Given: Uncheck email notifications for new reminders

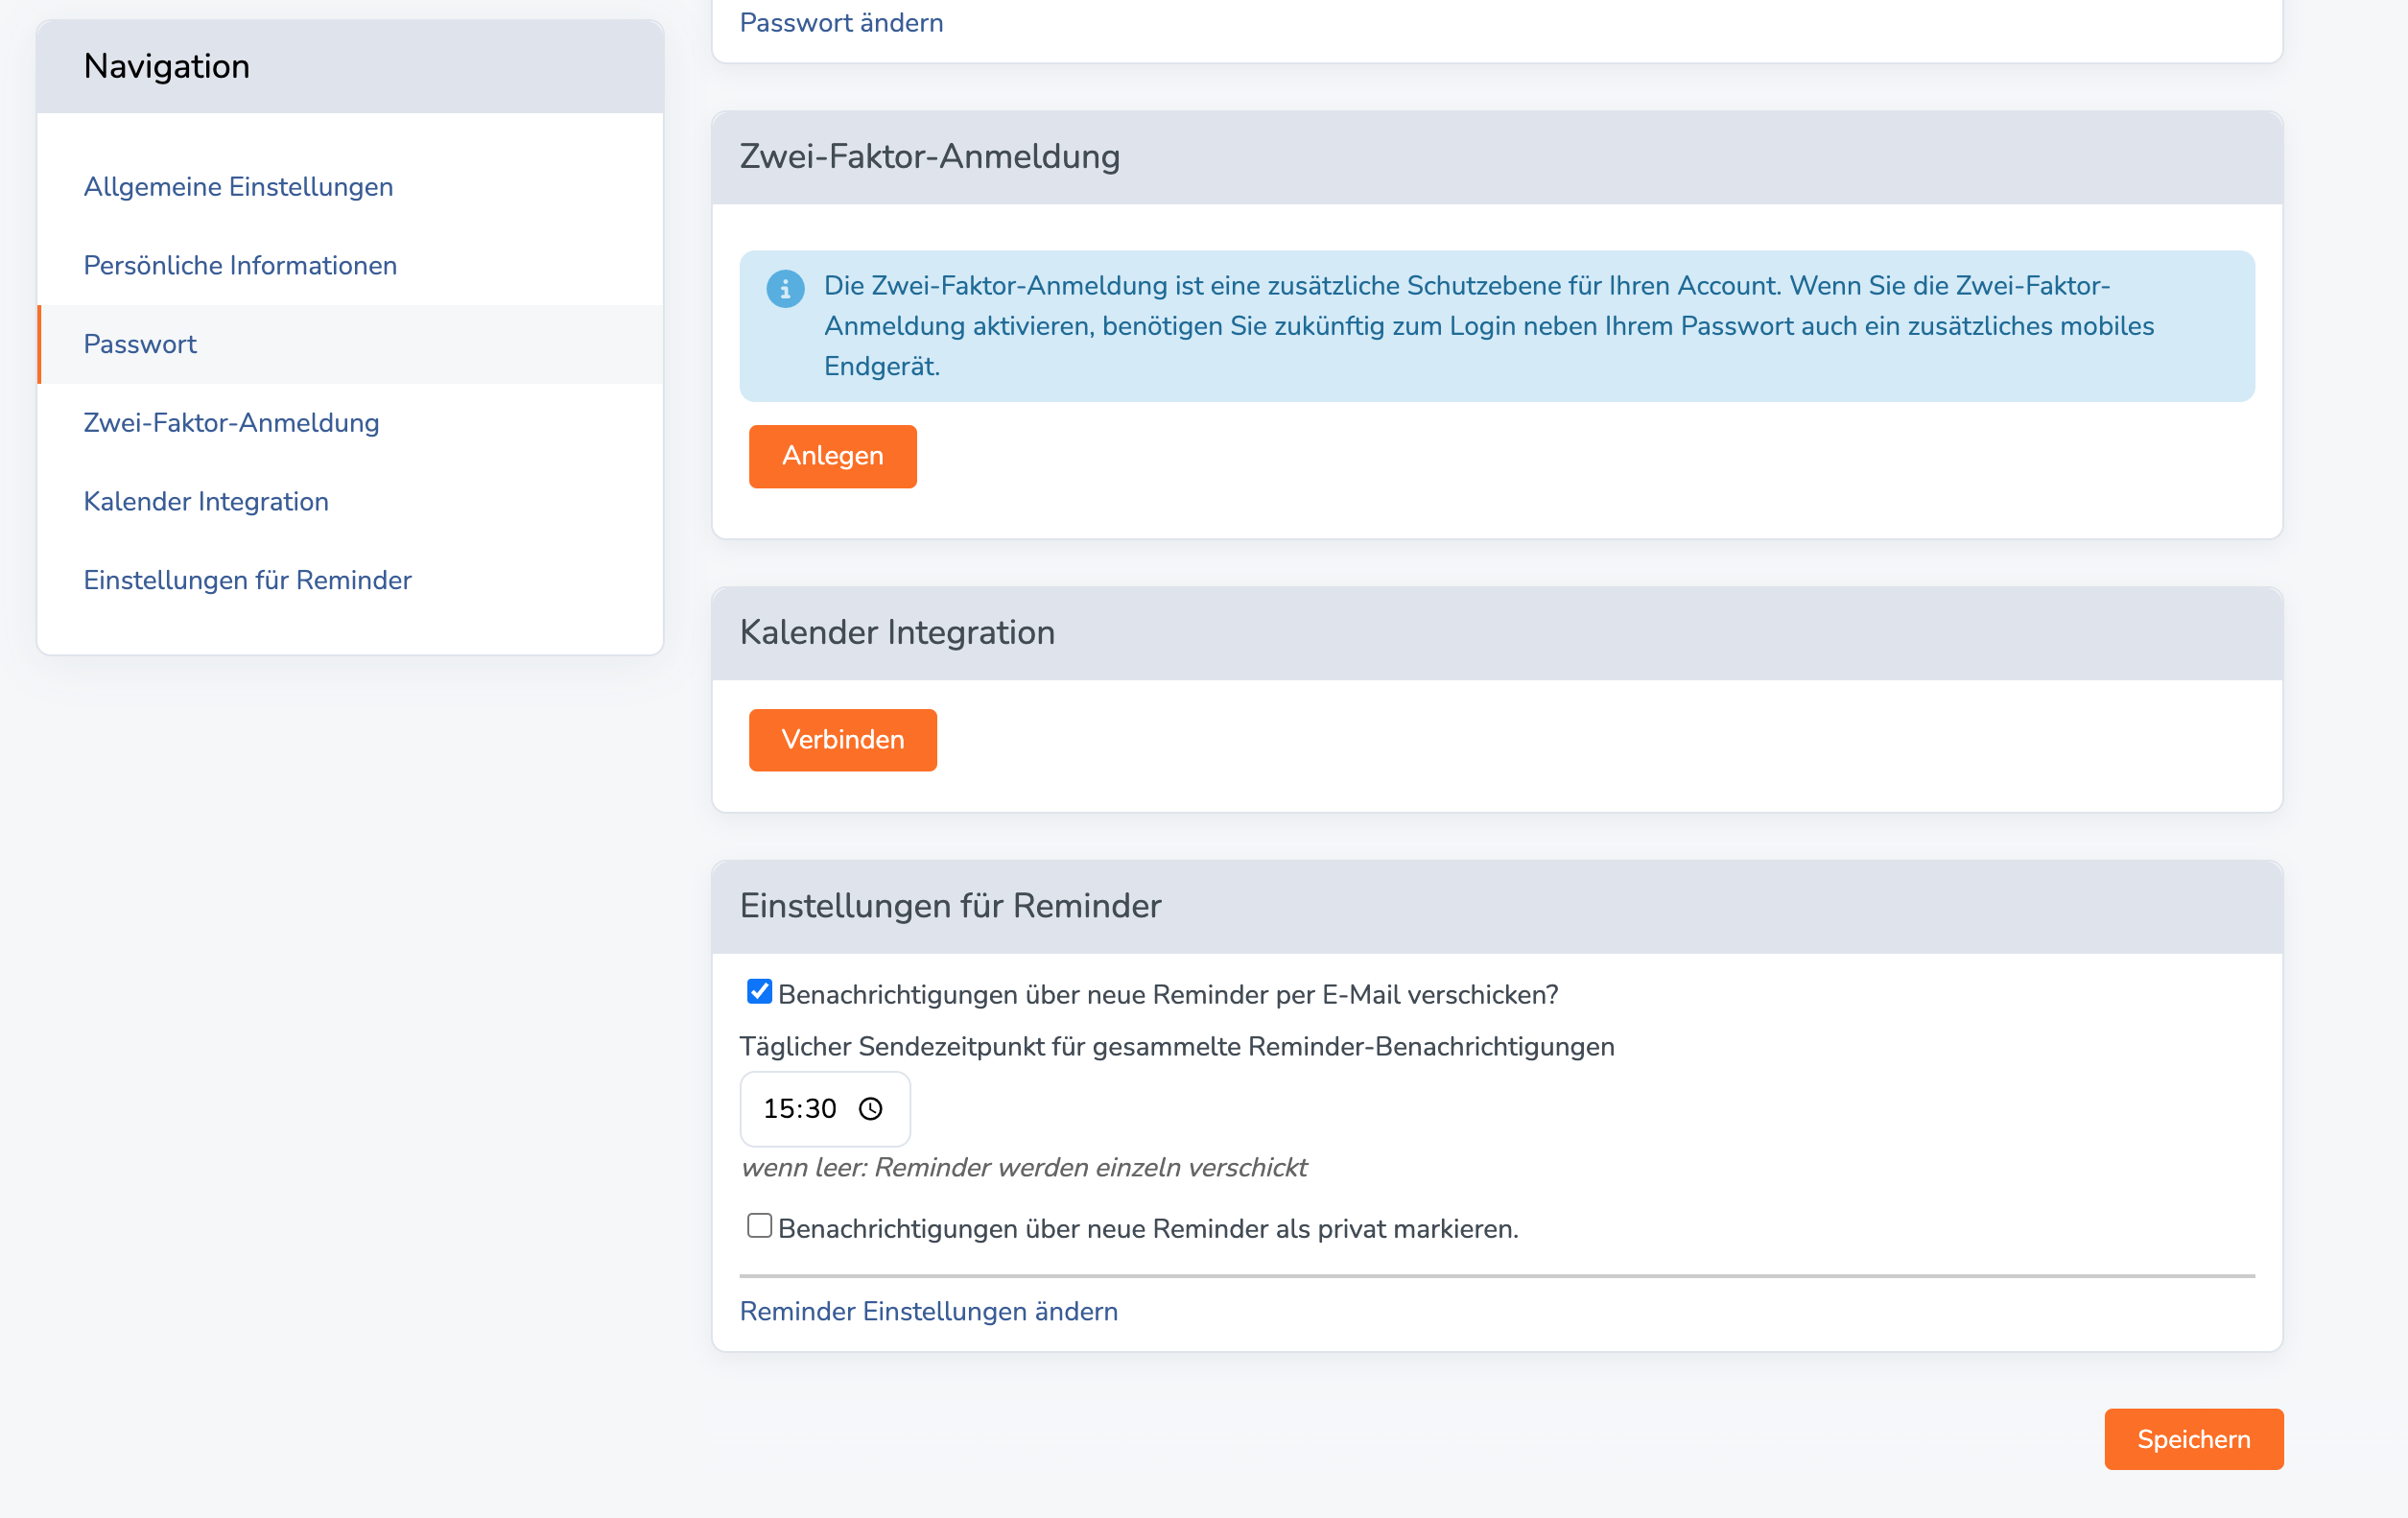Looking at the screenshot, I should [759, 992].
